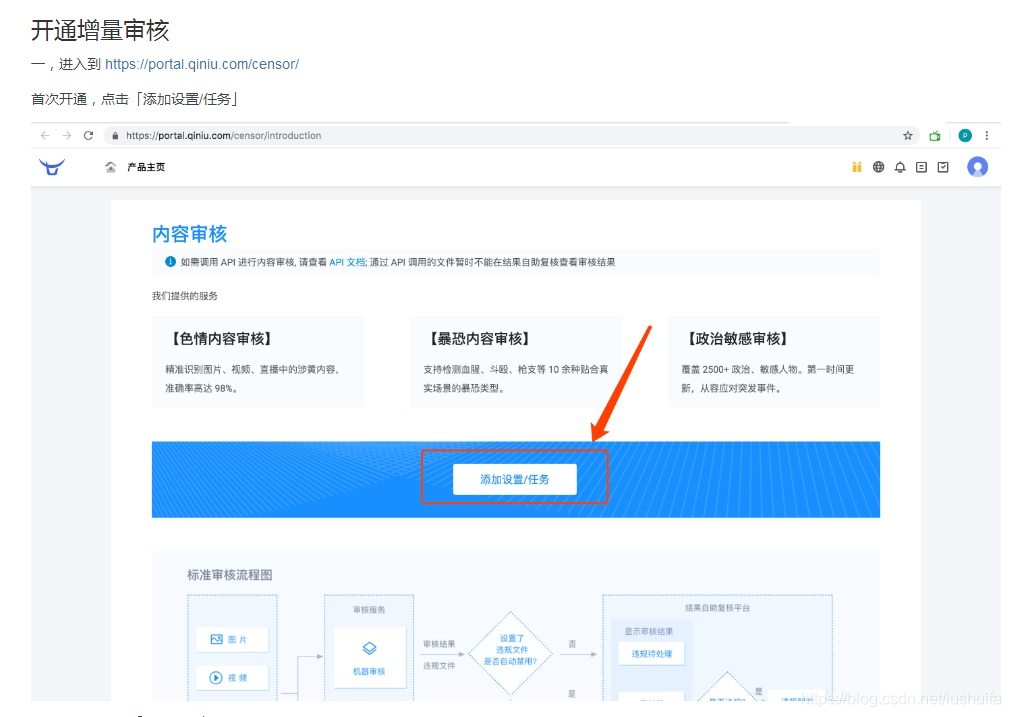Select the 【色情内容审核】 card
The width and height of the screenshot is (1011, 717).
(x=258, y=362)
